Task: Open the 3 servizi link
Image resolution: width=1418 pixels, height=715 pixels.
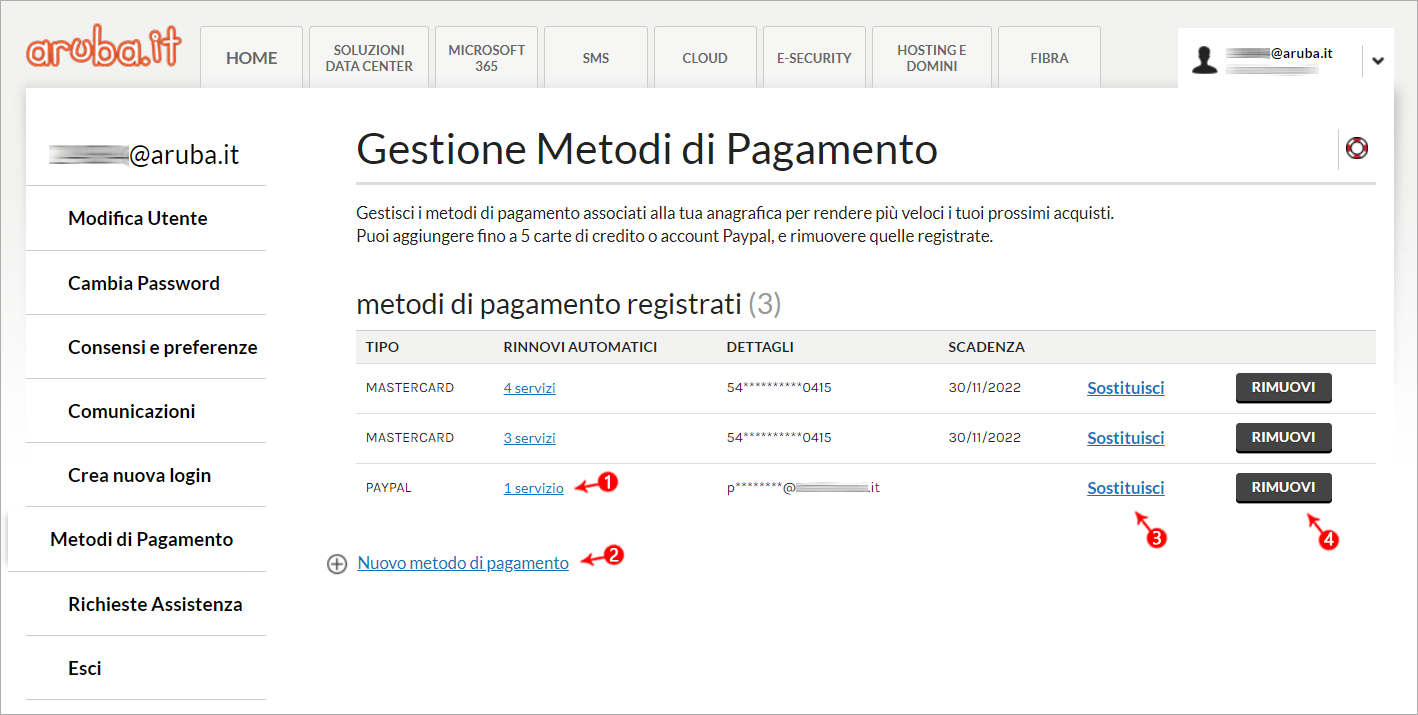Action: click(530, 438)
